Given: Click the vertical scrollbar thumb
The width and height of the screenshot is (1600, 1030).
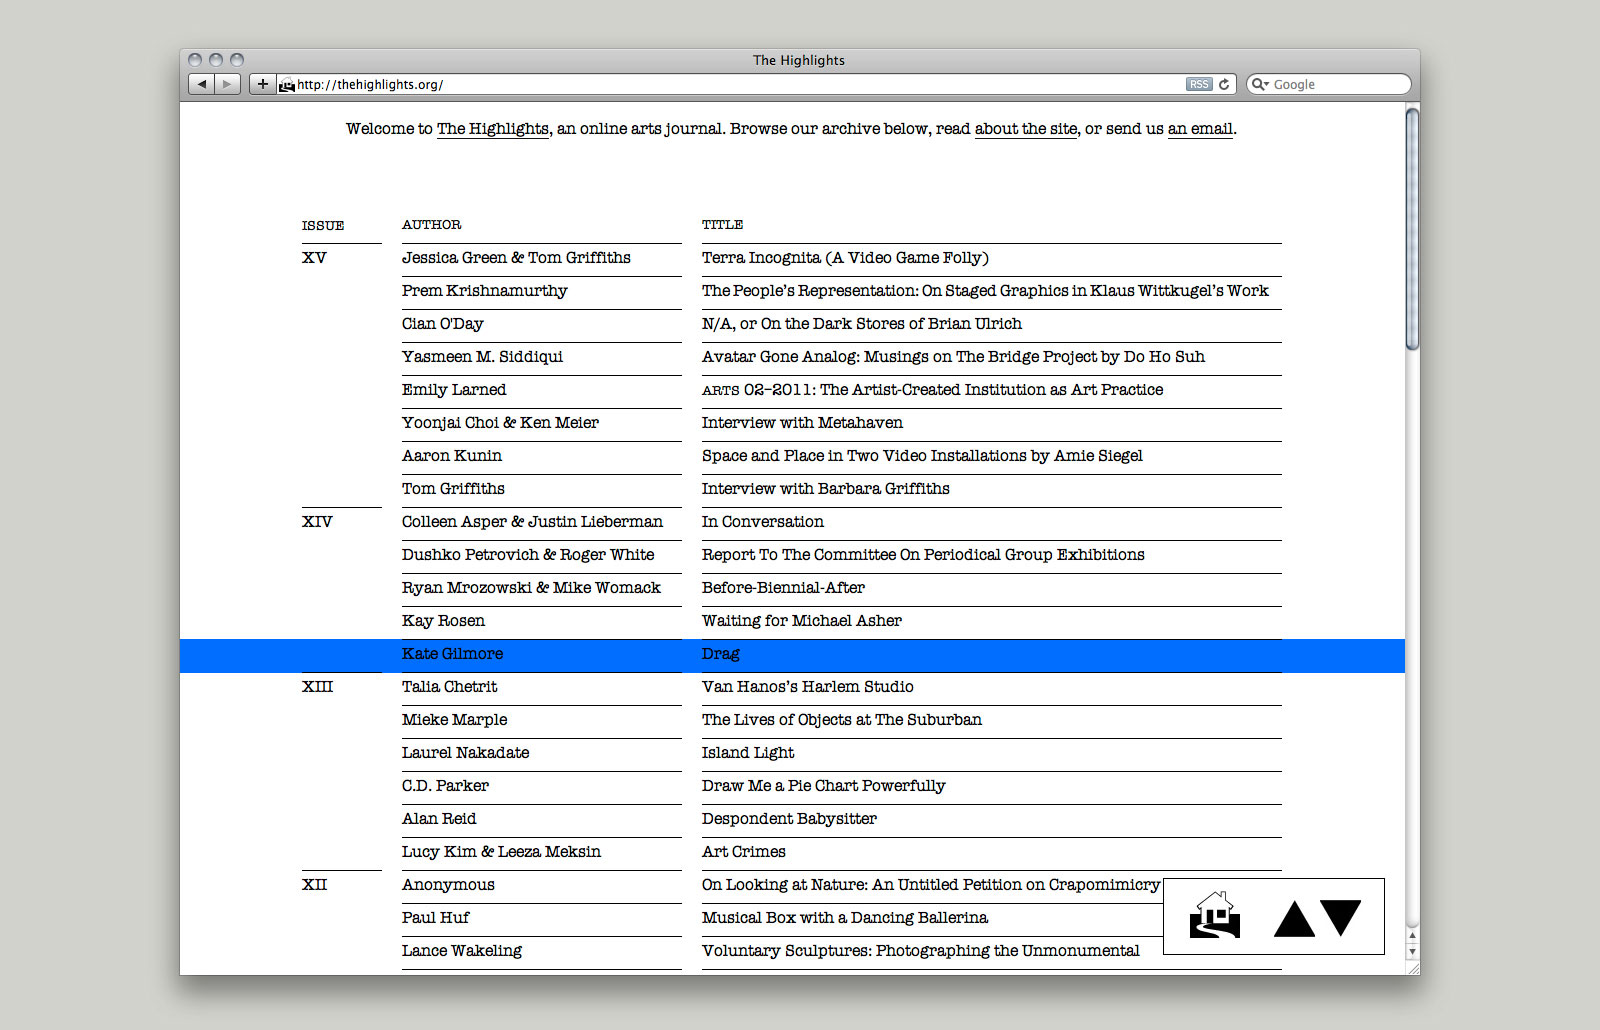Looking at the screenshot, I should pos(1412,230).
